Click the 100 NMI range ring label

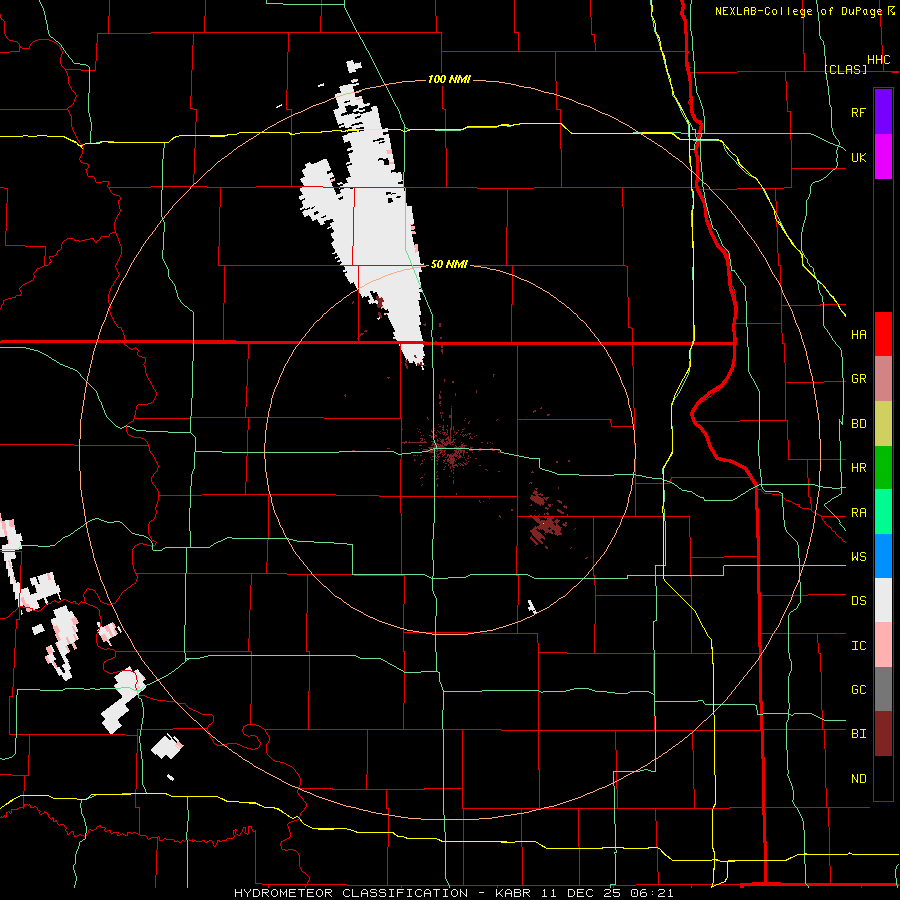pyautogui.click(x=449, y=79)
